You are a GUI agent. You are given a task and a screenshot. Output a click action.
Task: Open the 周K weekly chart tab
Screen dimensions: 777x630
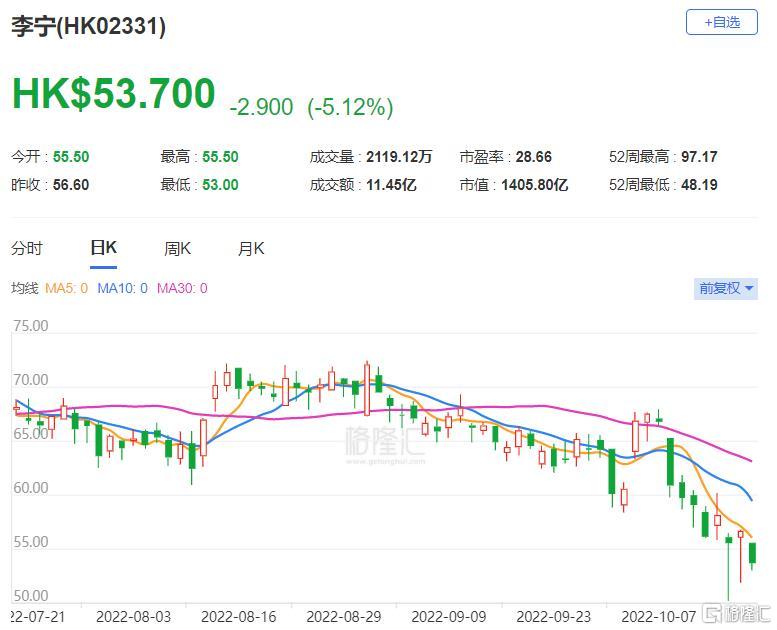[x=177, y=249]
